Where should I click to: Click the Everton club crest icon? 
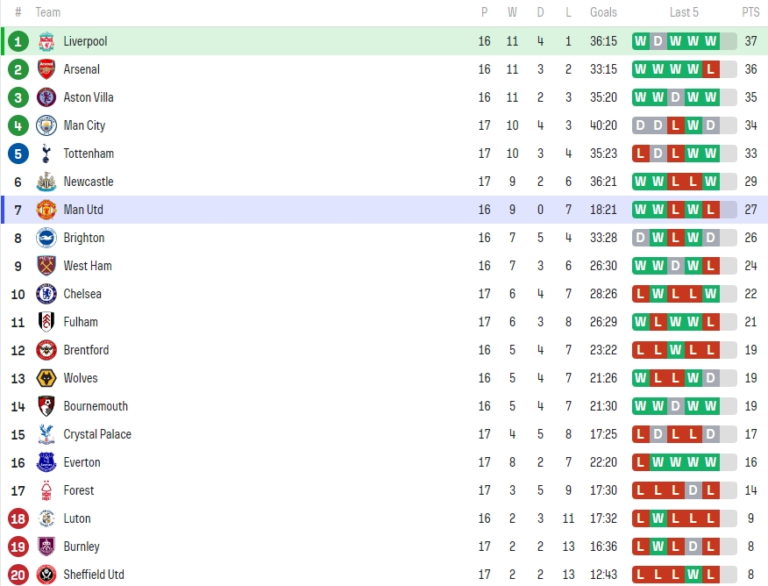click(x=46, y=462)
